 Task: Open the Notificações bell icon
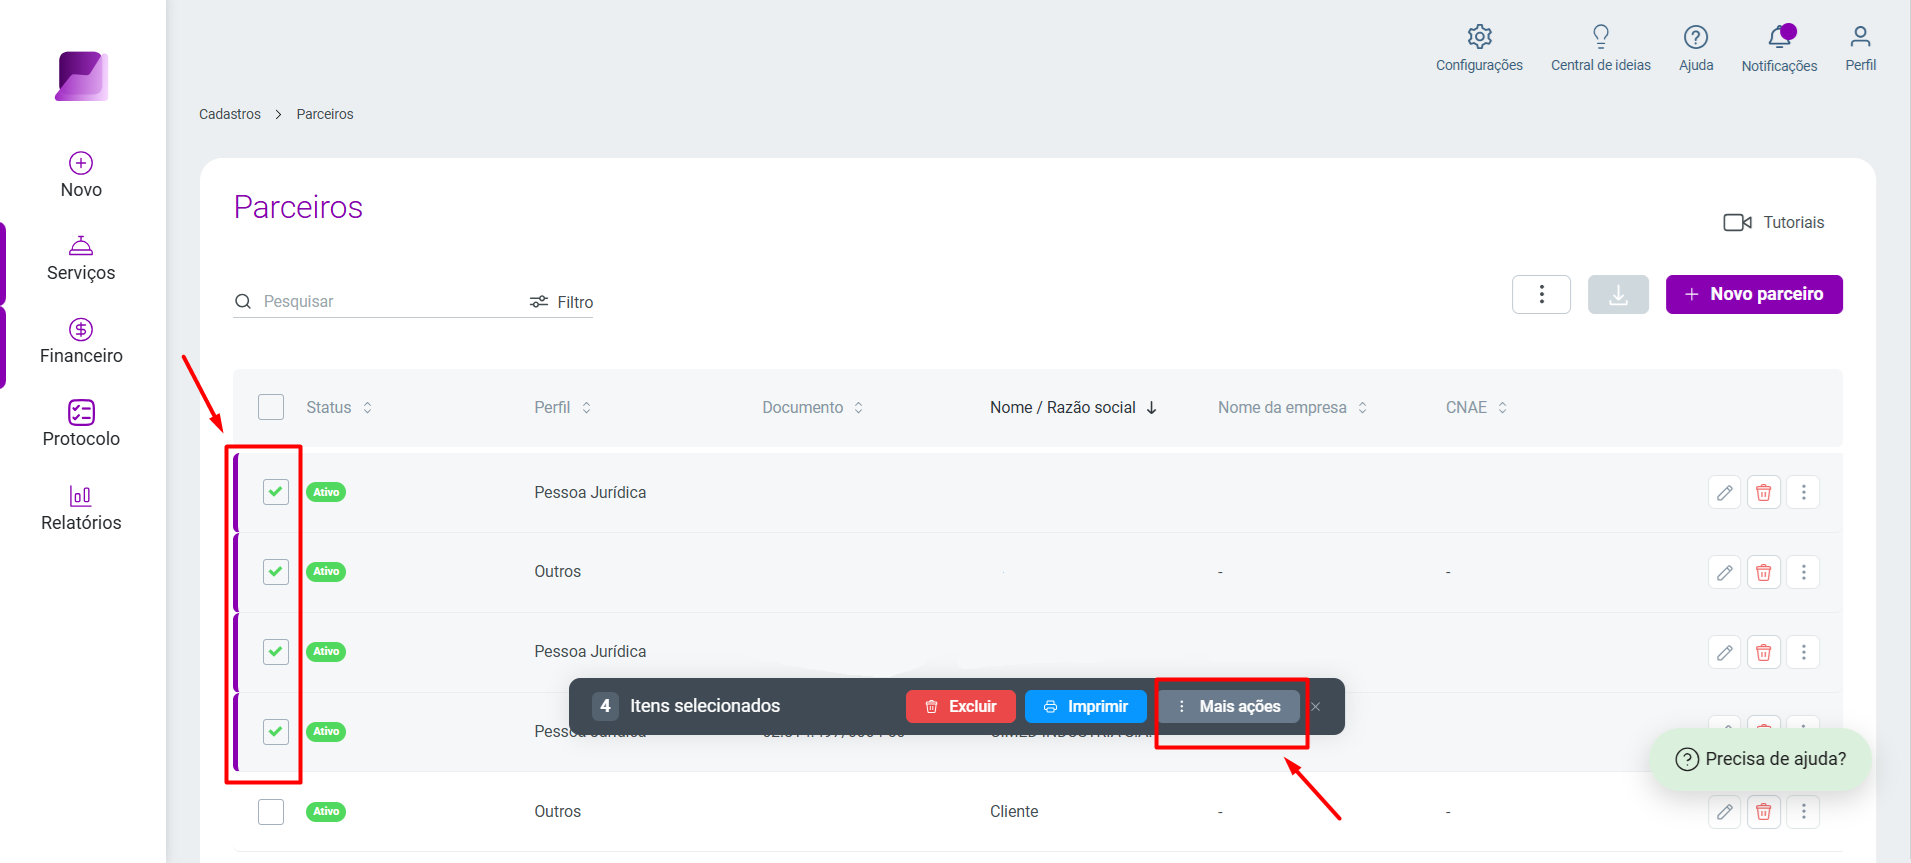click(1779, 37)
